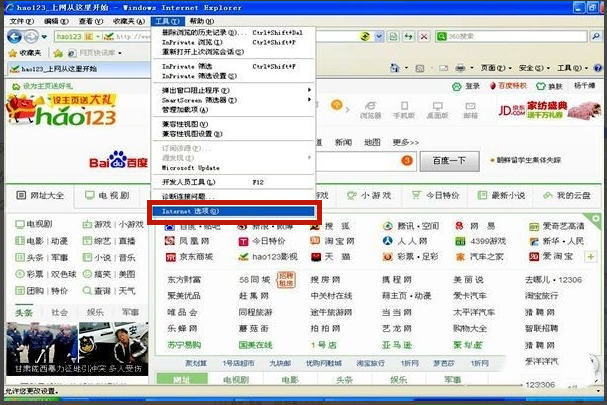This screenshot has width=607, height=405.
Task: Click the 百度一下 search button
Action: click(x=449, y=161)
